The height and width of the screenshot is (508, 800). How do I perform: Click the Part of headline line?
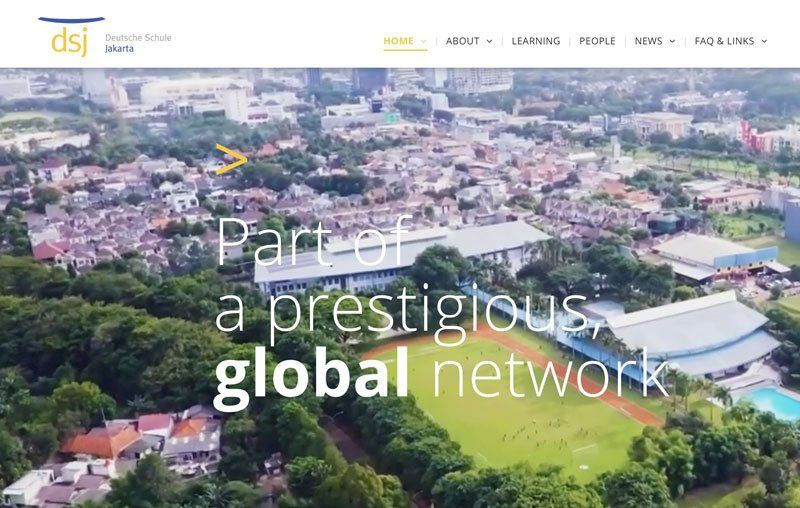pyautogui.click(x=314, y=241)
